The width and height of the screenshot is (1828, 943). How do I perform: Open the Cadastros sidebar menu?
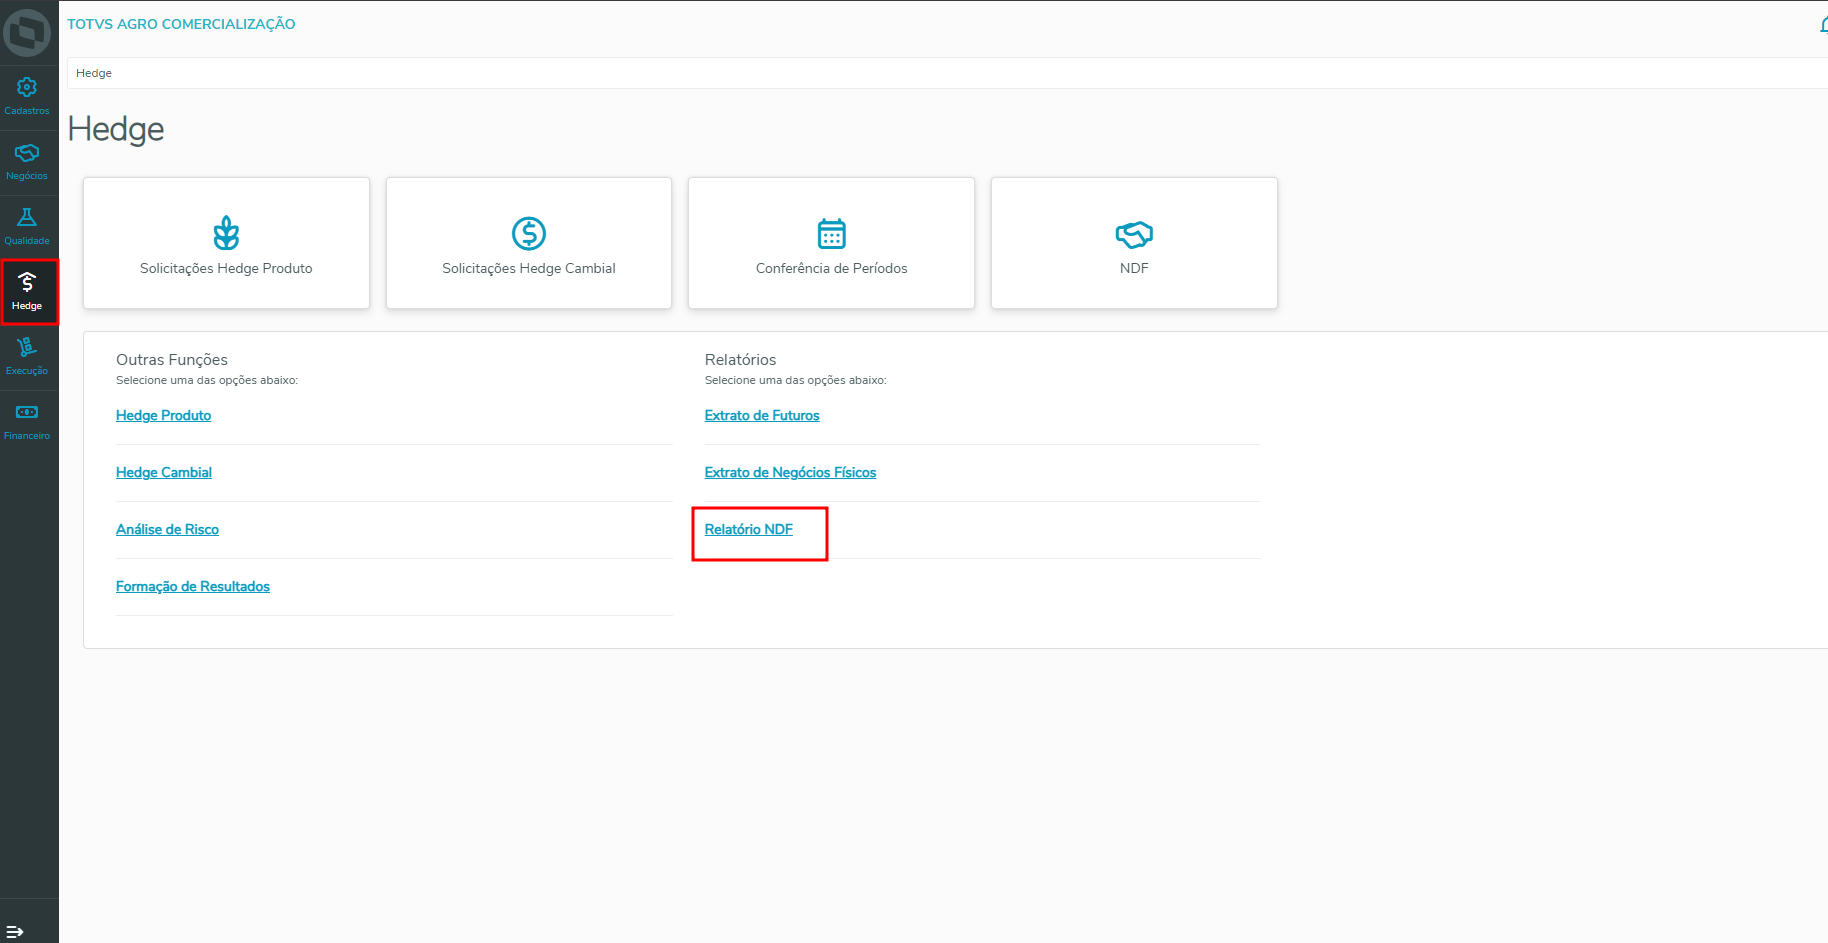27,97
